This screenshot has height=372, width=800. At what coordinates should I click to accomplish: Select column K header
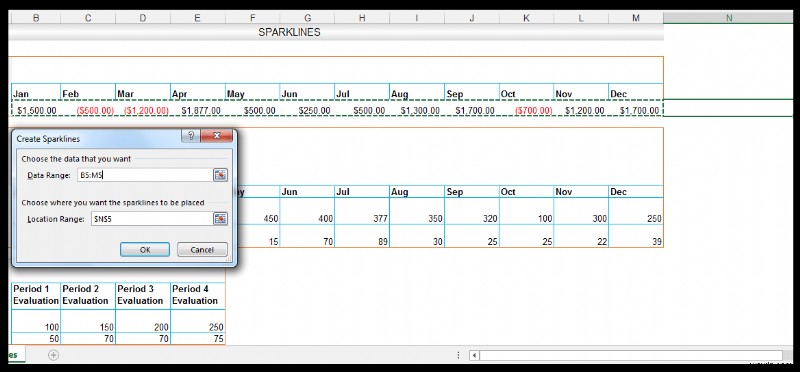point(527,18)
